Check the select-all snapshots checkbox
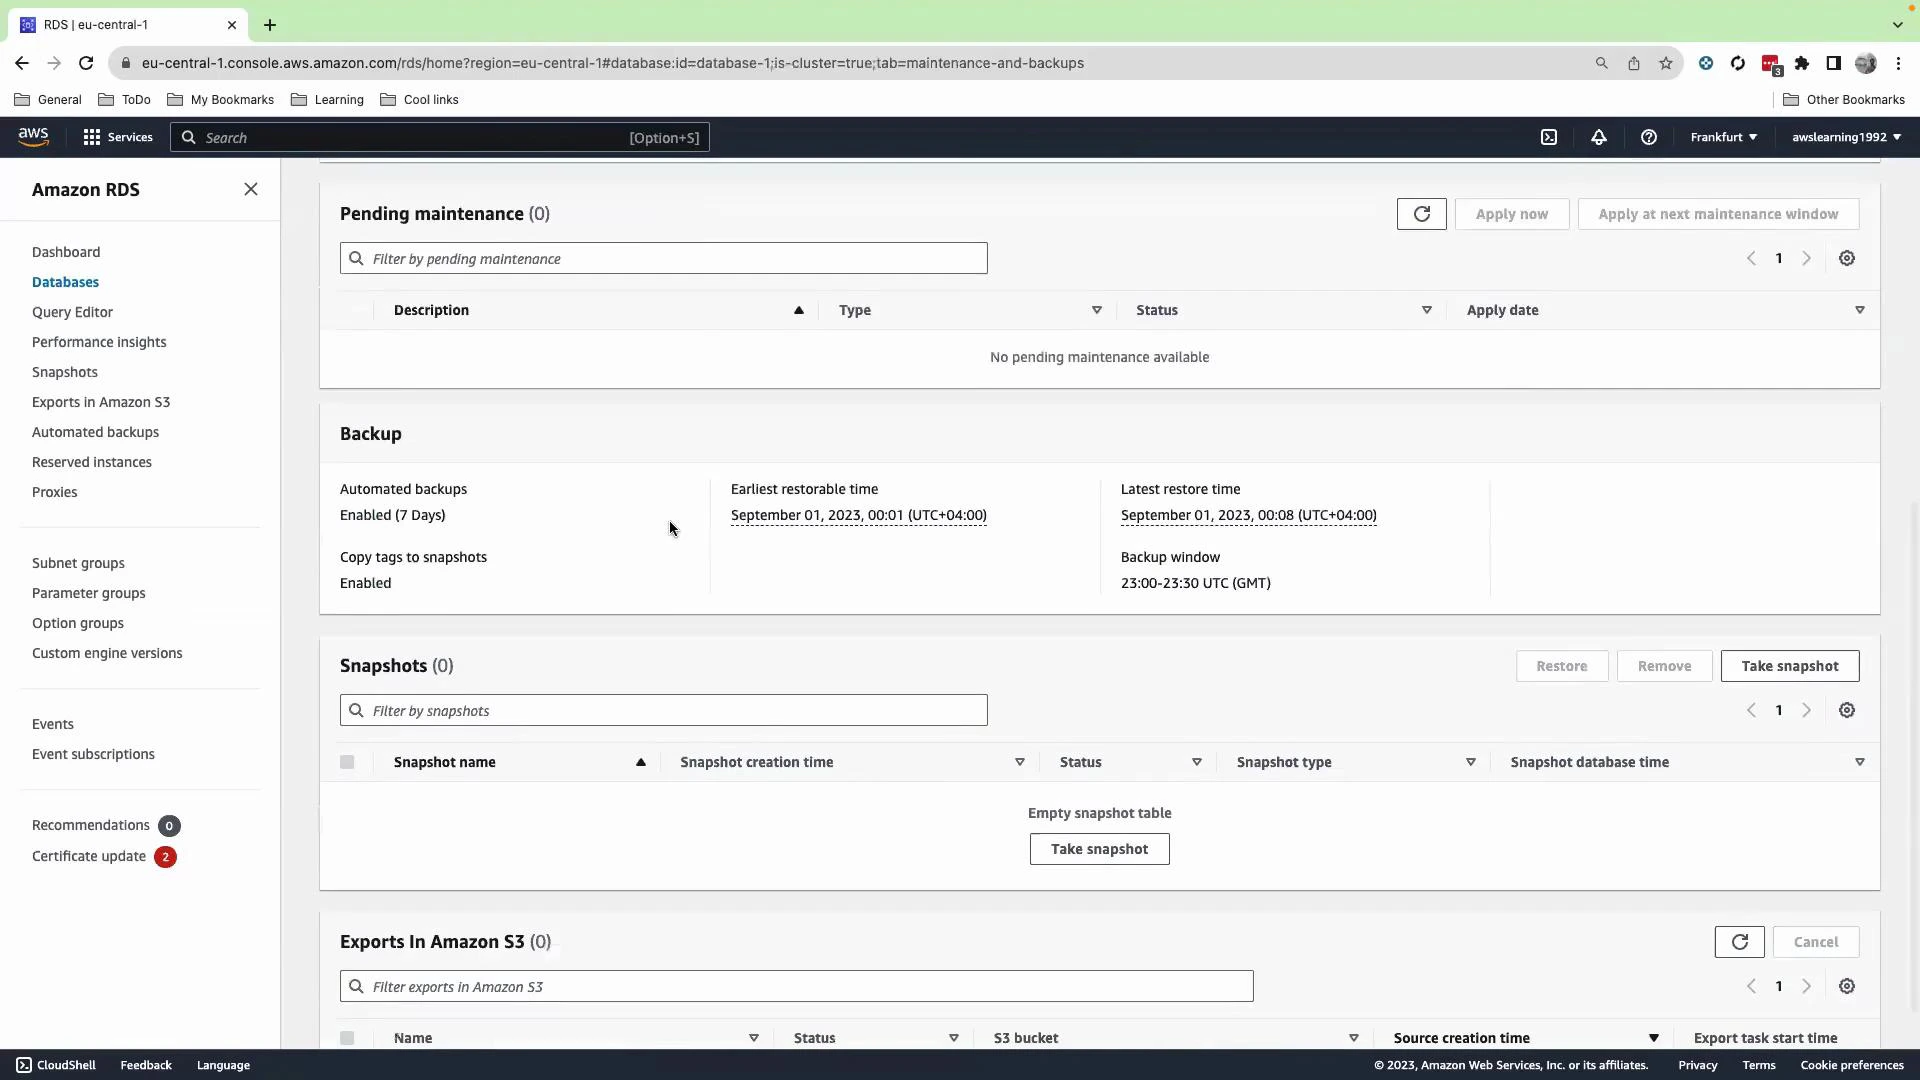 pos(347,761)
